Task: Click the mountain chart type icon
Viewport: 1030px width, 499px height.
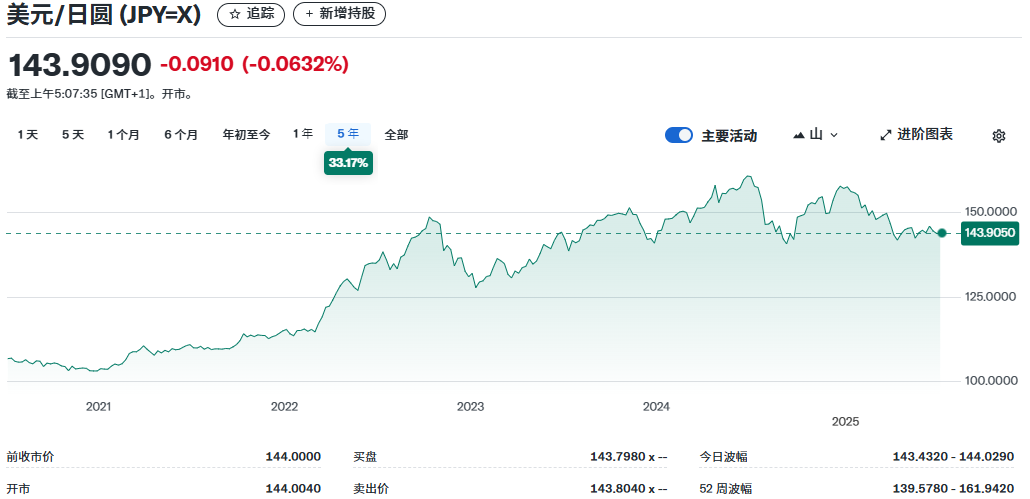Action: 799,135
